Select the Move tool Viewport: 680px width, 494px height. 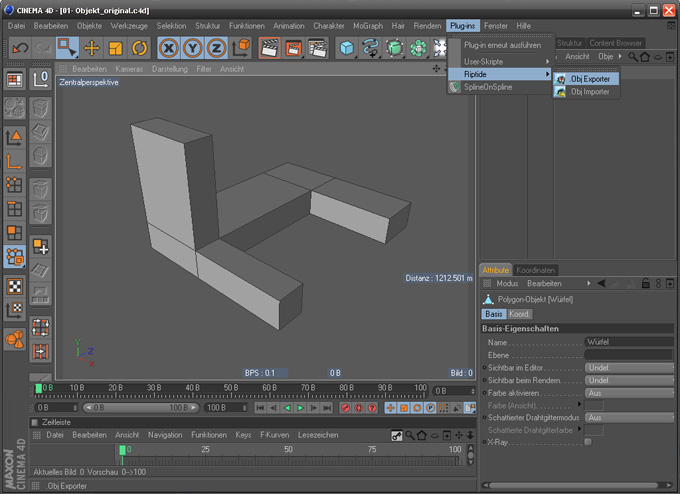pos(92,47)
